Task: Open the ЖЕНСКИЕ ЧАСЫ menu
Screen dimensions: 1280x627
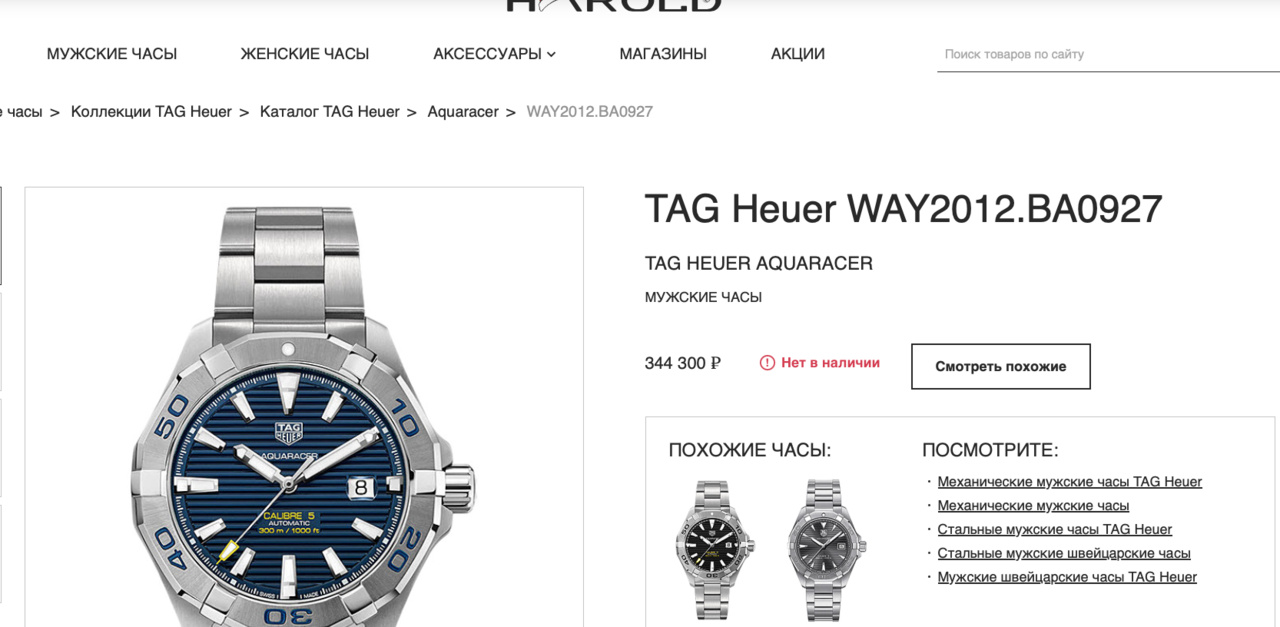Action: click(x=305, y=54)
